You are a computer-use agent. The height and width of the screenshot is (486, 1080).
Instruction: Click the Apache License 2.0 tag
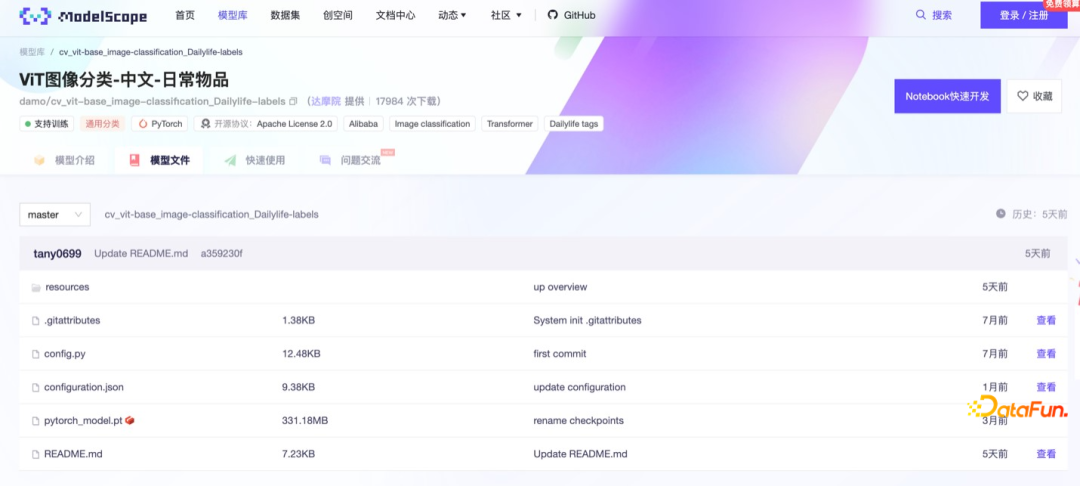coord(266,124)
